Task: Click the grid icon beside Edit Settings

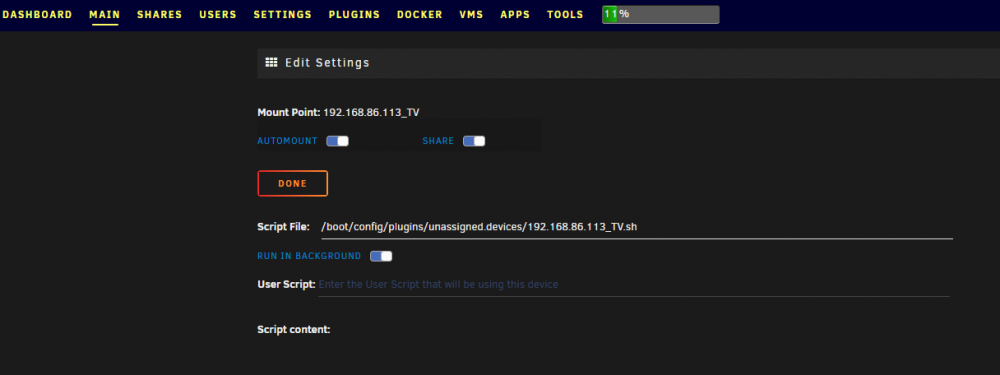Action: 271,62
